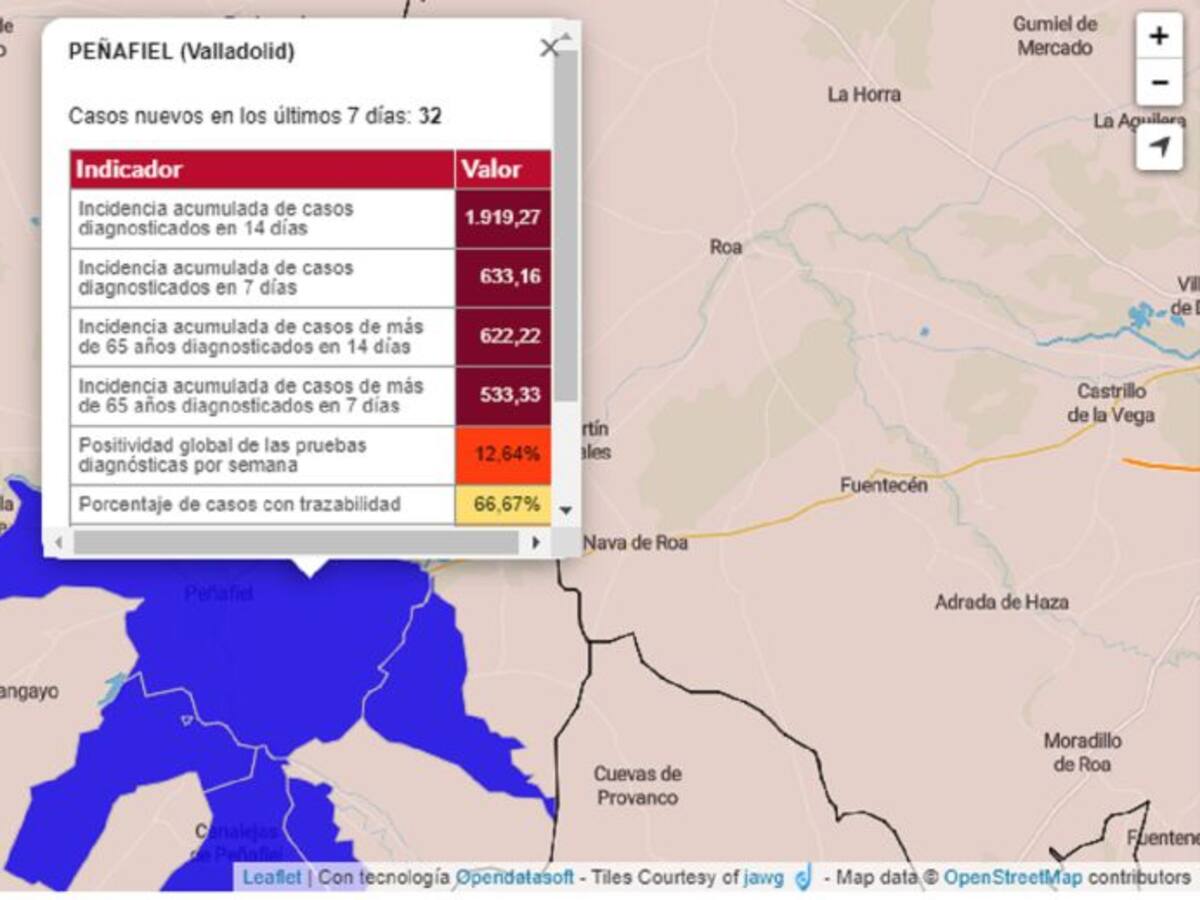Close the Peñafiel info popup
1200x900 pixels.
click(548, 48)
